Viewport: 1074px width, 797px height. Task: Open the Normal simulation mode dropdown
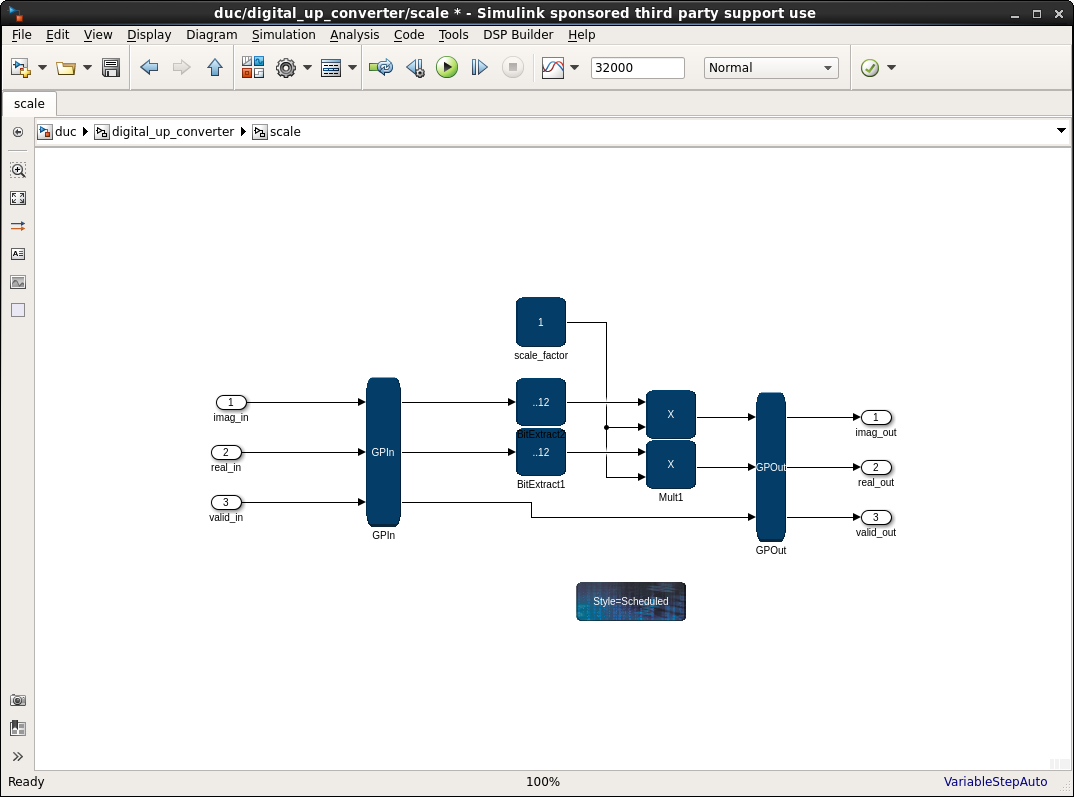(770, 68)
